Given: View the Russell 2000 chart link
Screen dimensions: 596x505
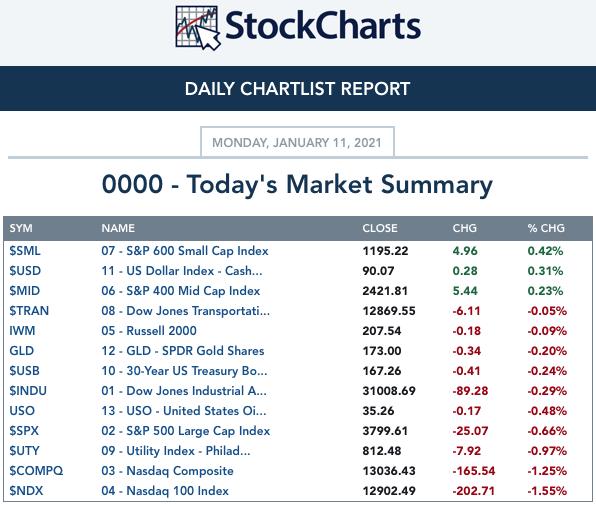Looking at the screenshot, I should pos(149,331).
